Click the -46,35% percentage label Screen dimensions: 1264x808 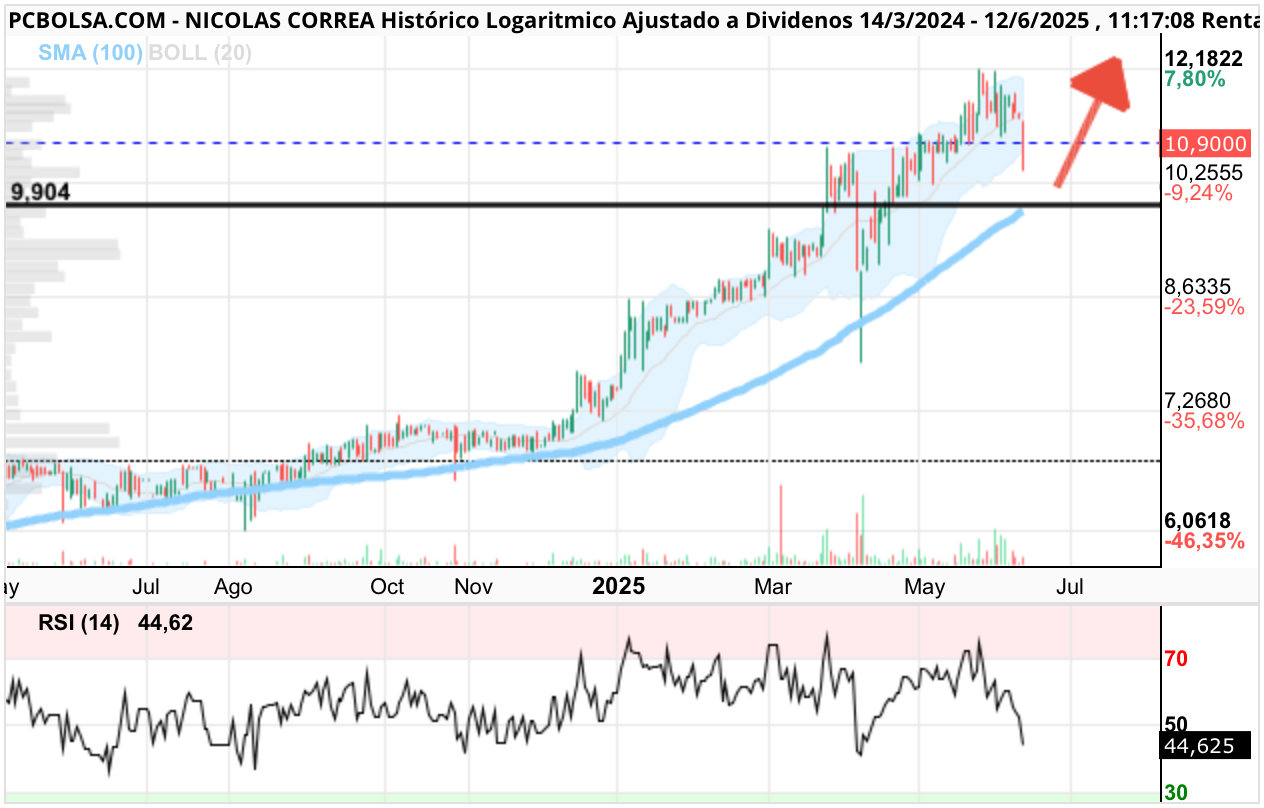(1204, 541)
